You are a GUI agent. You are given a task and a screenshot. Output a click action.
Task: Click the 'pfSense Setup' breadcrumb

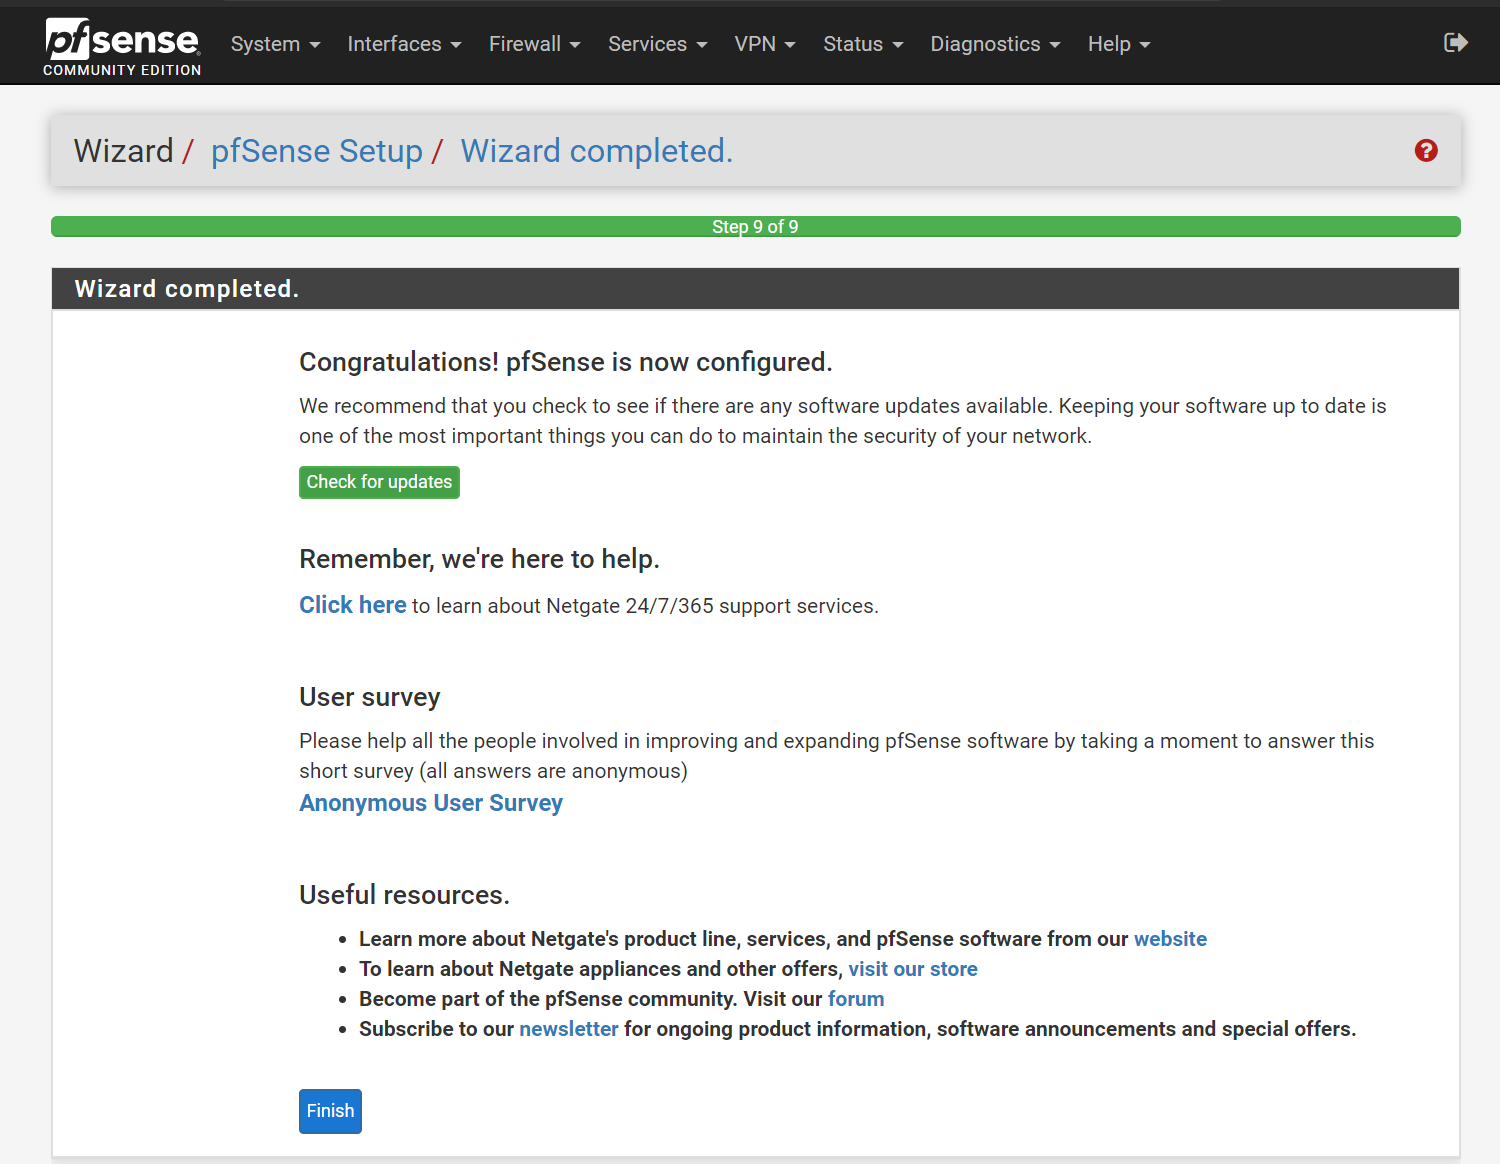tap(317, 151)
